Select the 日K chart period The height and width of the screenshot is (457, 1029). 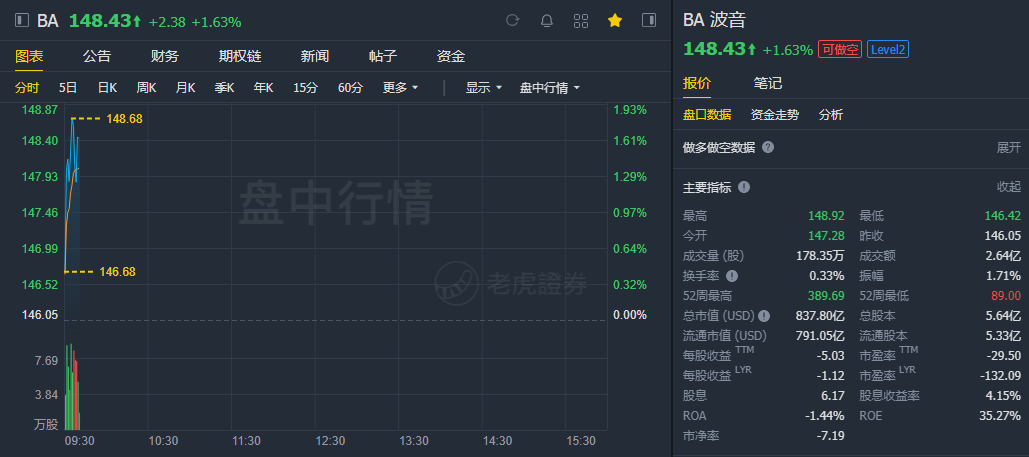pyautogui.click(x=107, y=88)
